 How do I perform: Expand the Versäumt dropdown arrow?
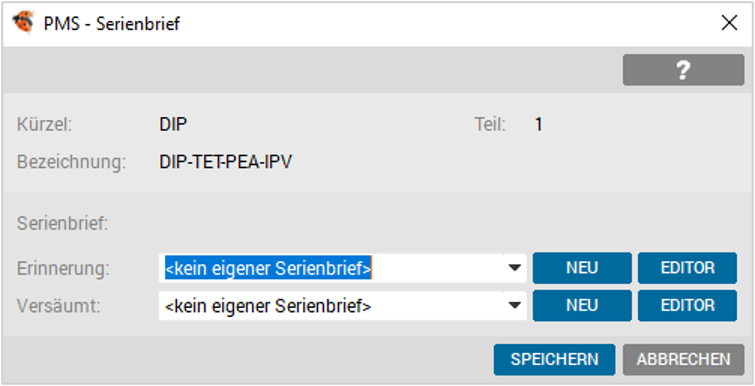tap(515, 306)
